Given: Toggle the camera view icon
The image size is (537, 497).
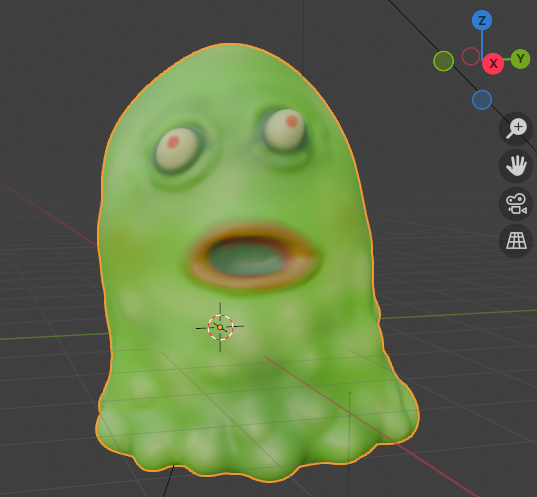Looking at the screenshot, I should point(516,204).
